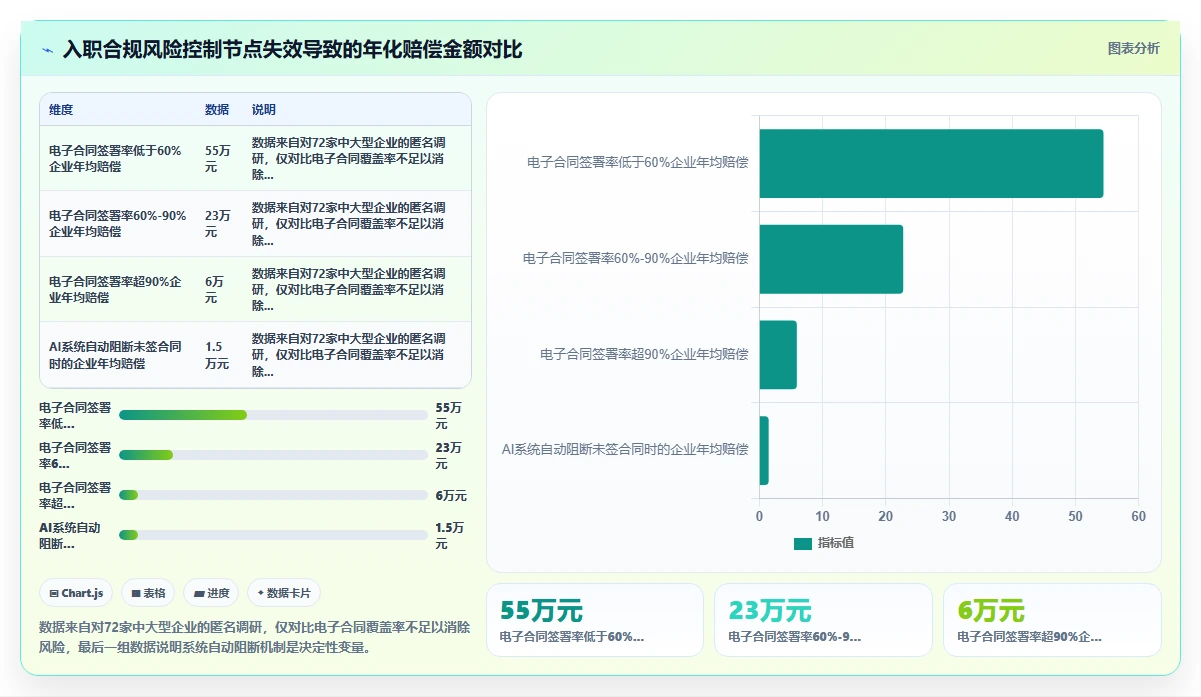1201x697 pixels.
Task: Click the 维度 column header
Action: coord(61,110)
